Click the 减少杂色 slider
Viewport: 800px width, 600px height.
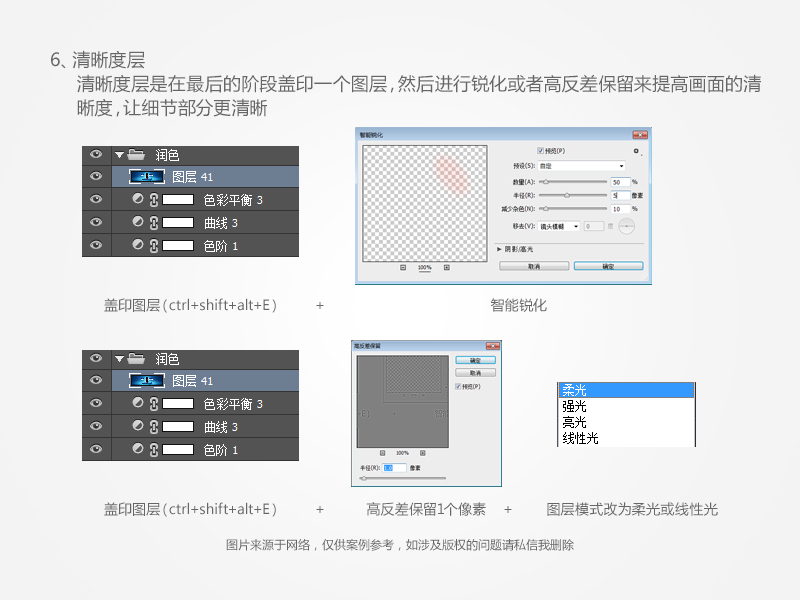coord(573,209)
